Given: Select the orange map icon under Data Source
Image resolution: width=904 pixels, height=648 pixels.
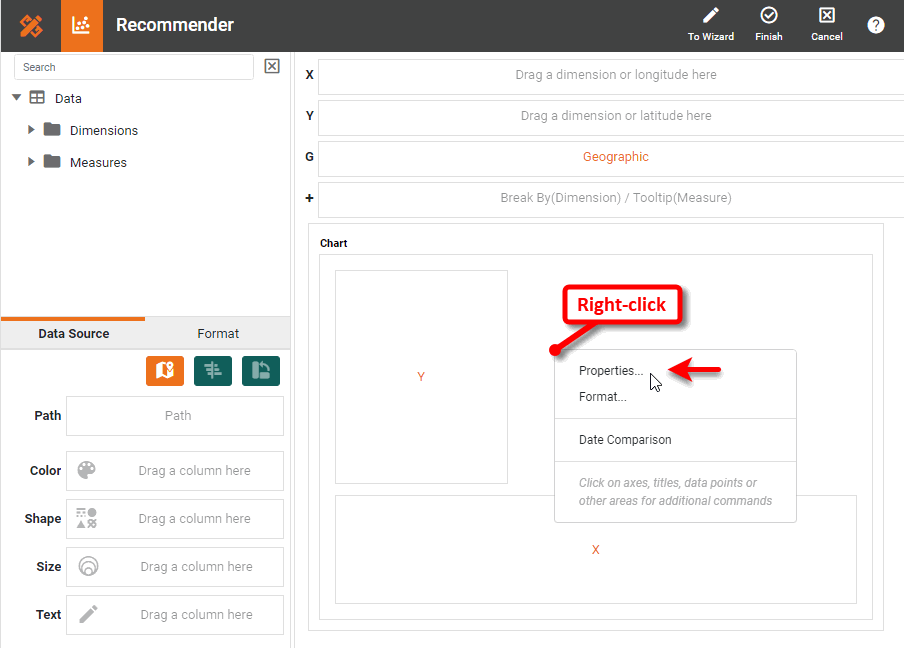Looking at the screenshot, I should [164, 370].
